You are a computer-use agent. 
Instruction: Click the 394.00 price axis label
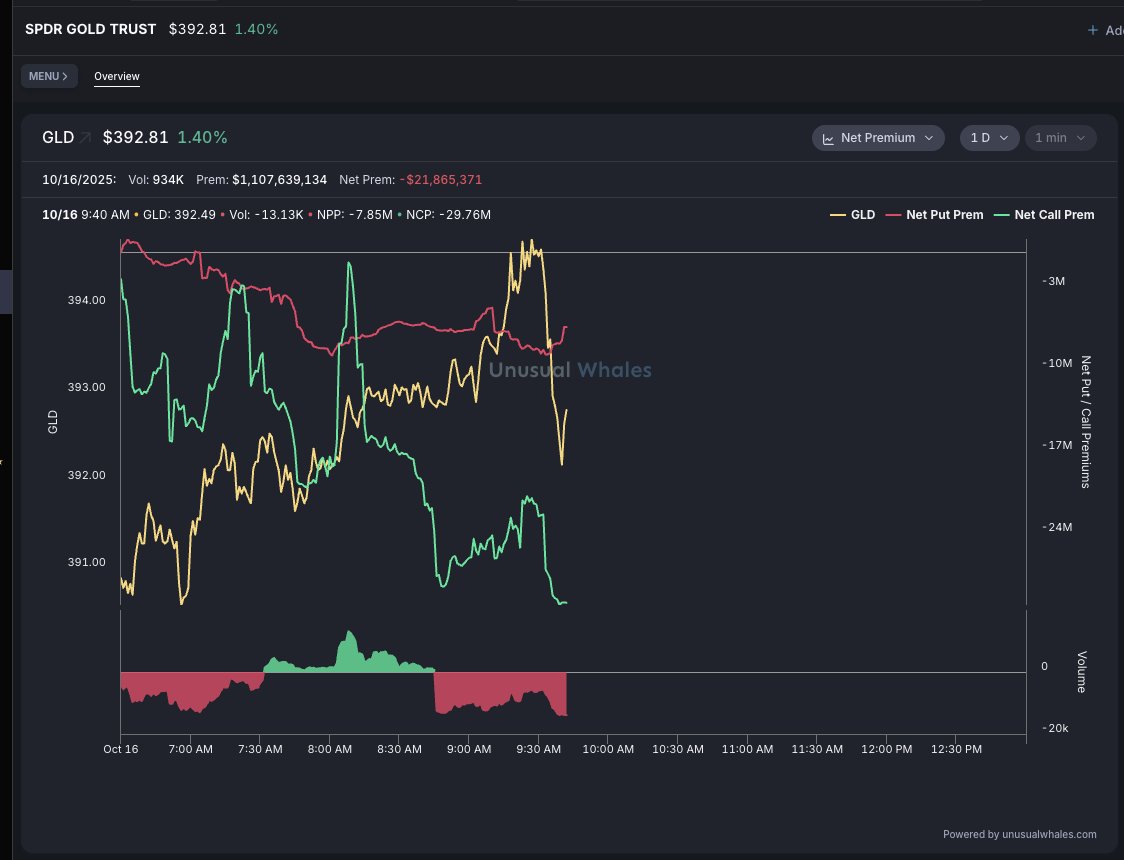(85, 300)
